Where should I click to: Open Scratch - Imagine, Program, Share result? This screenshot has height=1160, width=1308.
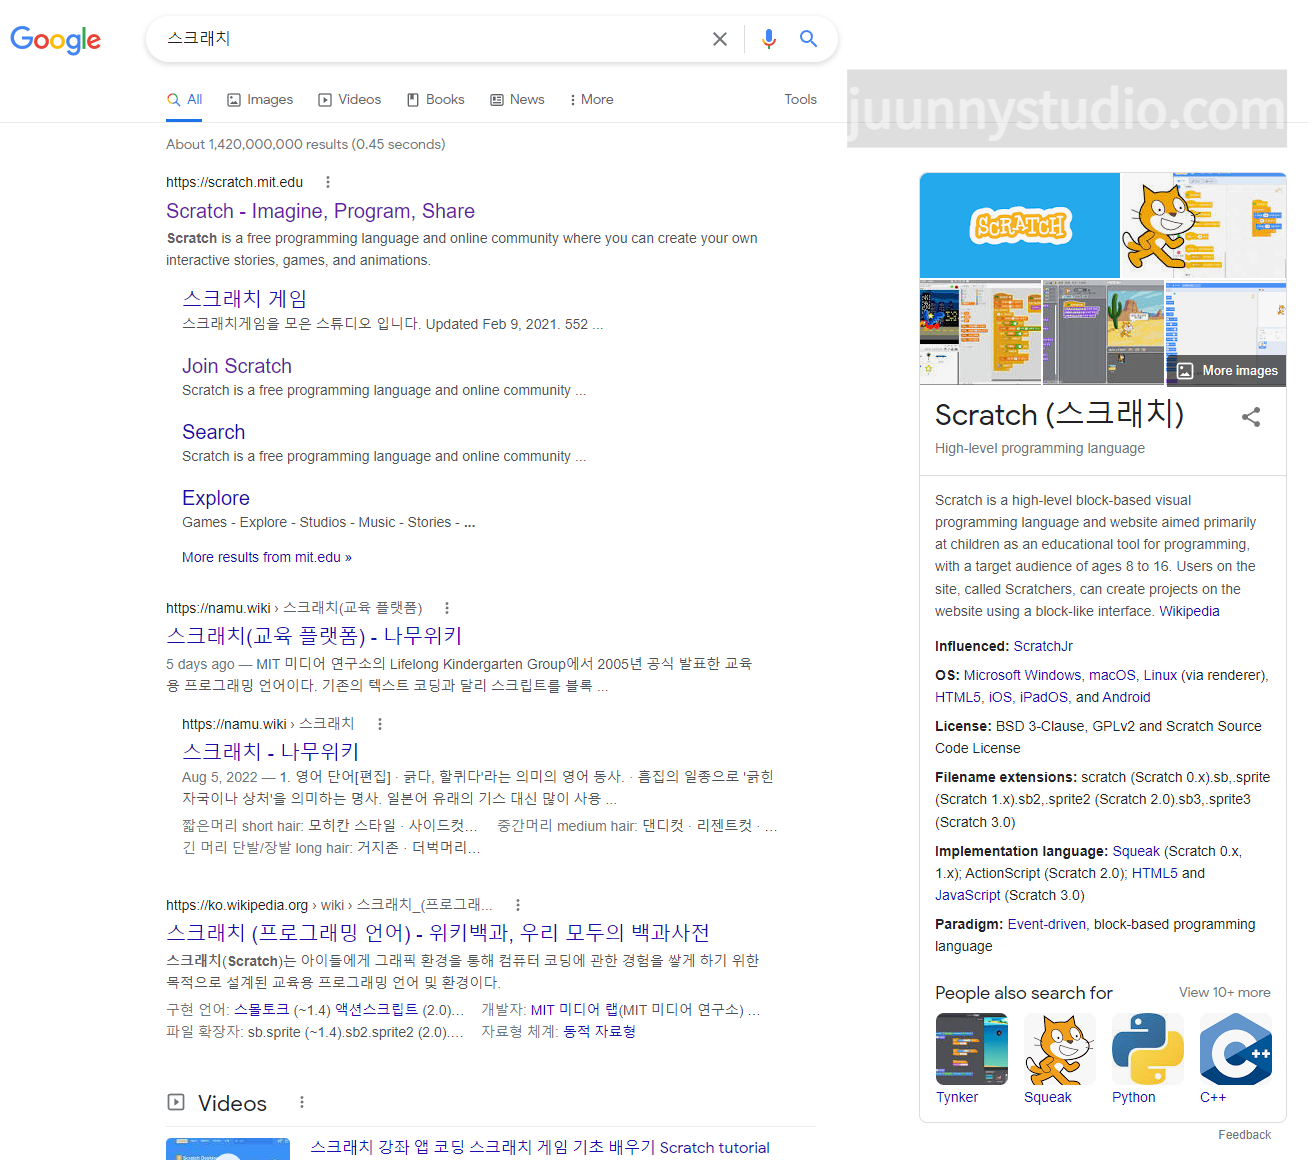tap(320, 212)
